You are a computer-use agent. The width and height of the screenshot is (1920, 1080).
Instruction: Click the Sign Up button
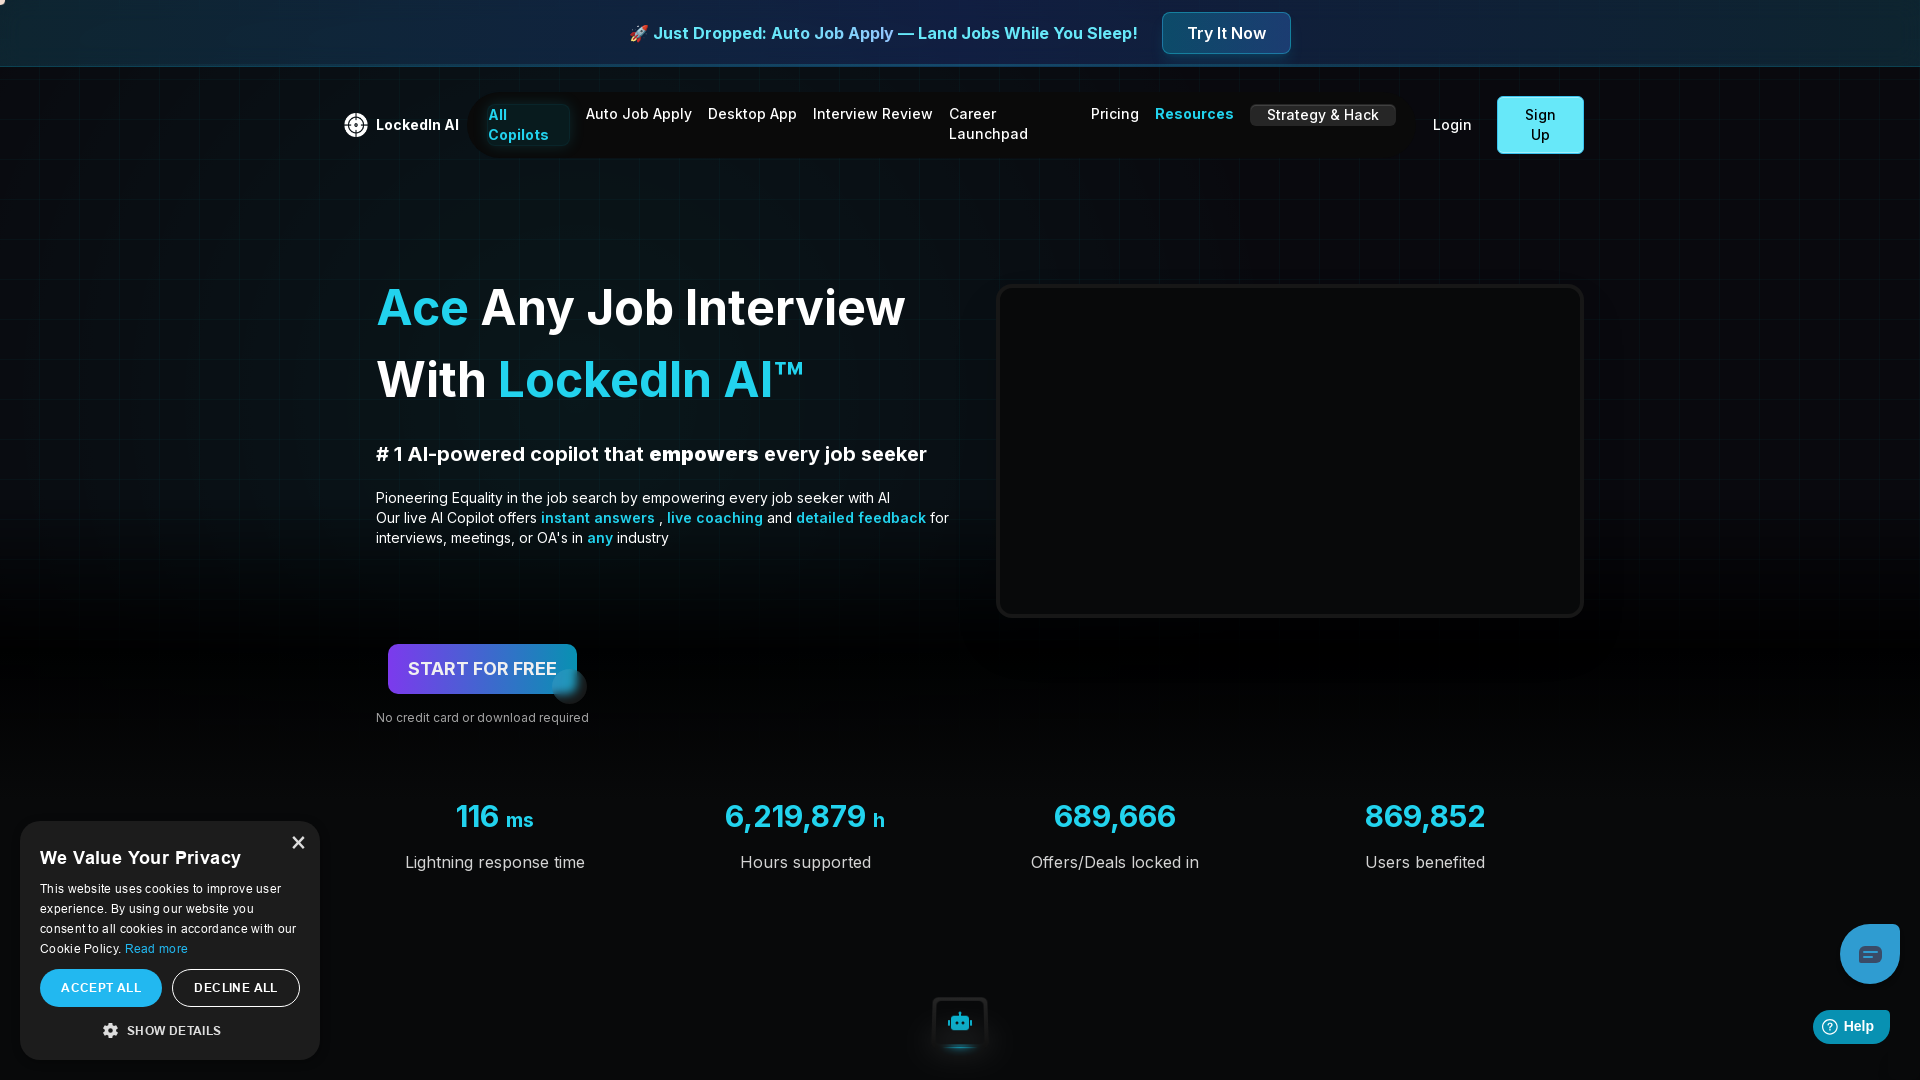click(1539, 124)
